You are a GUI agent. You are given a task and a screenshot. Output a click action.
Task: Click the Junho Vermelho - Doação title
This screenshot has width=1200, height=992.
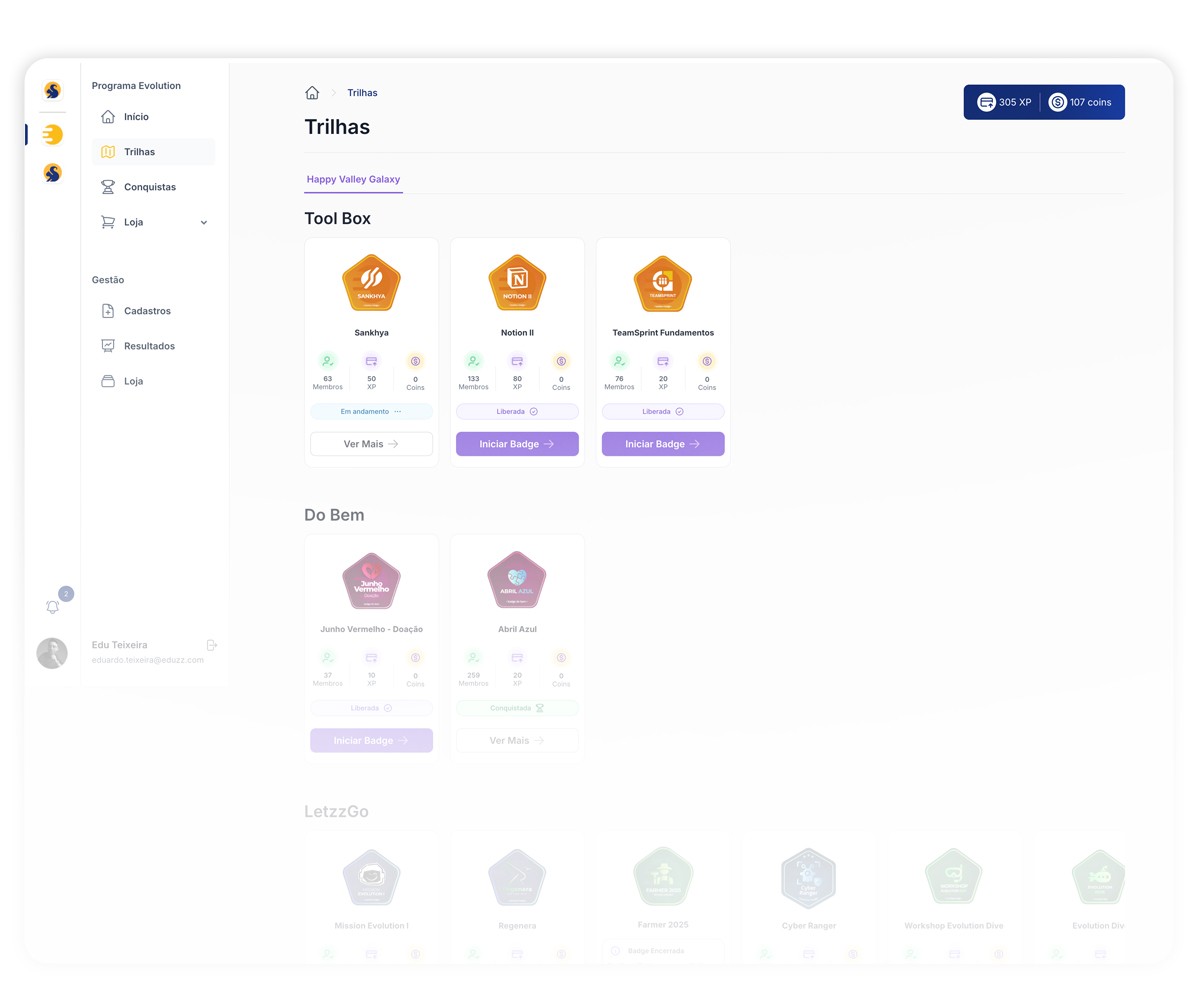[371, 630]
